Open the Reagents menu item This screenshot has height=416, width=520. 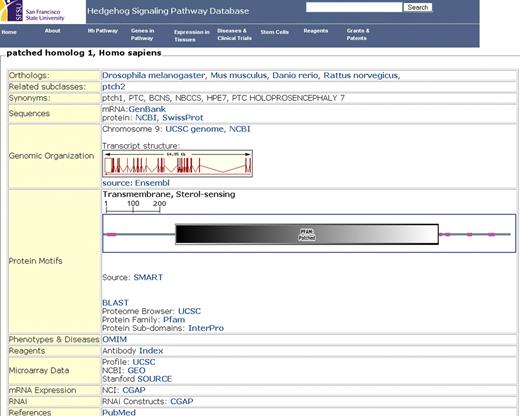click(x=316, y=31)
